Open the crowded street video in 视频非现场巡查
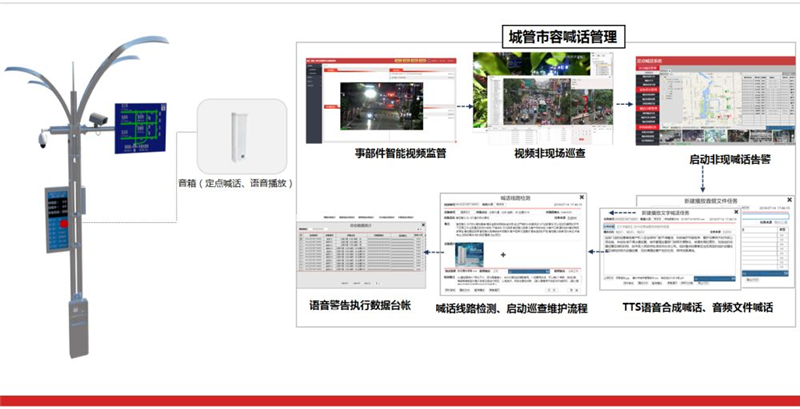The image size is (800, 409). click(536, 101)
